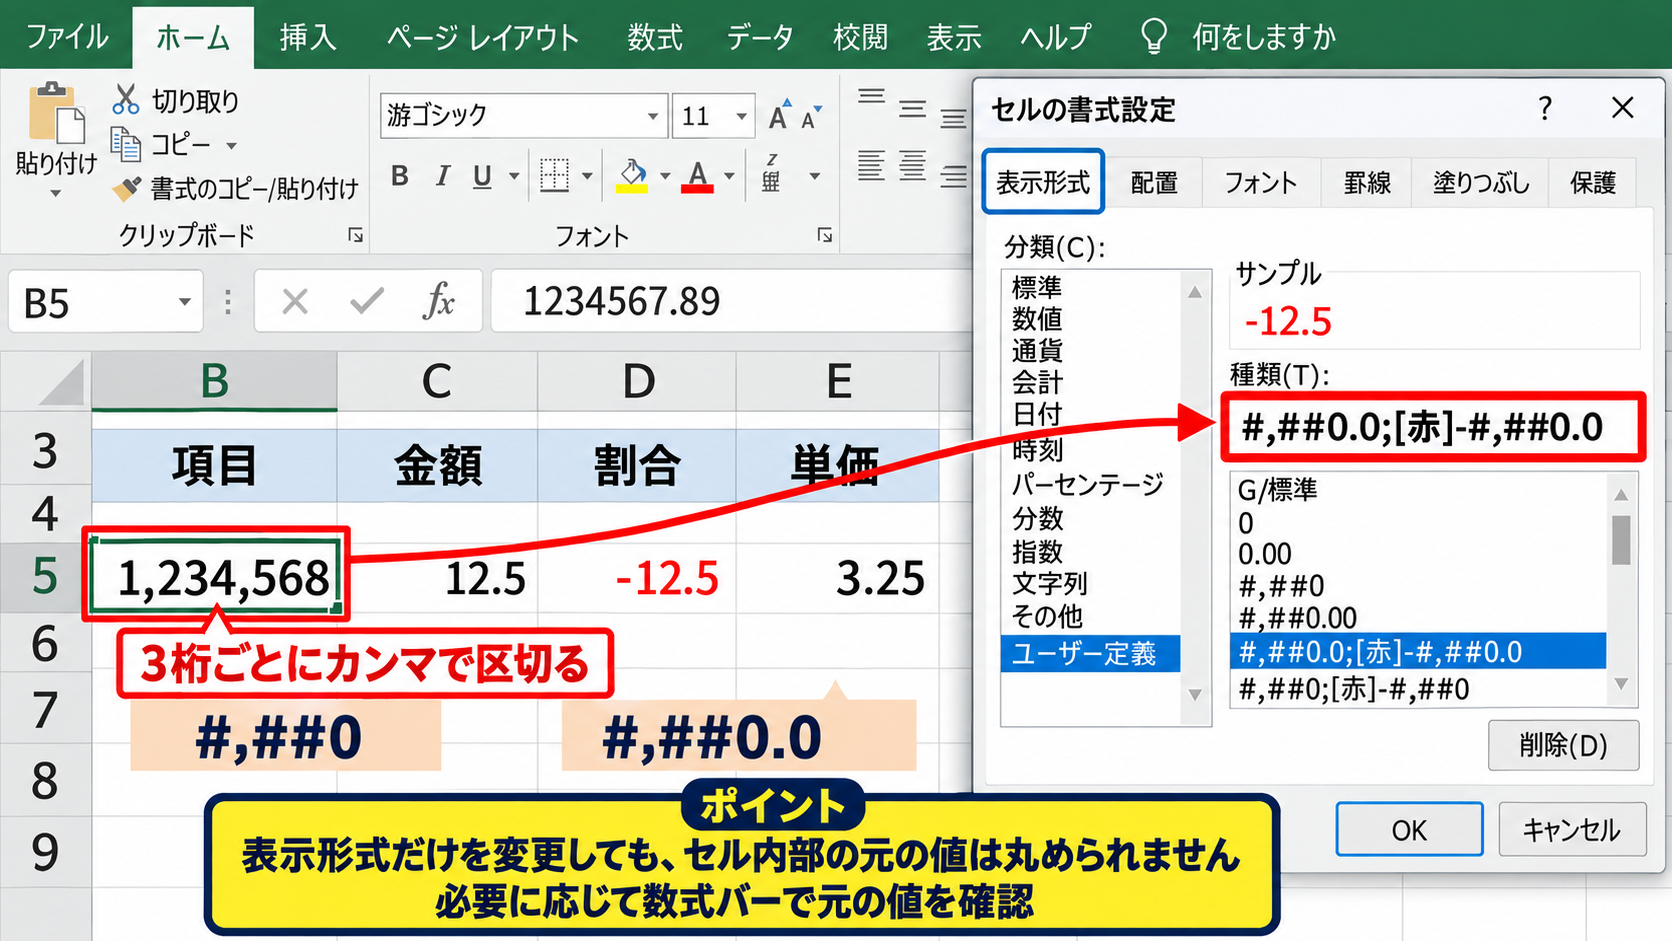Open the 数式 ribbon tab
Viewport: 1672px width, 941px height.
(x=655, y=37)
